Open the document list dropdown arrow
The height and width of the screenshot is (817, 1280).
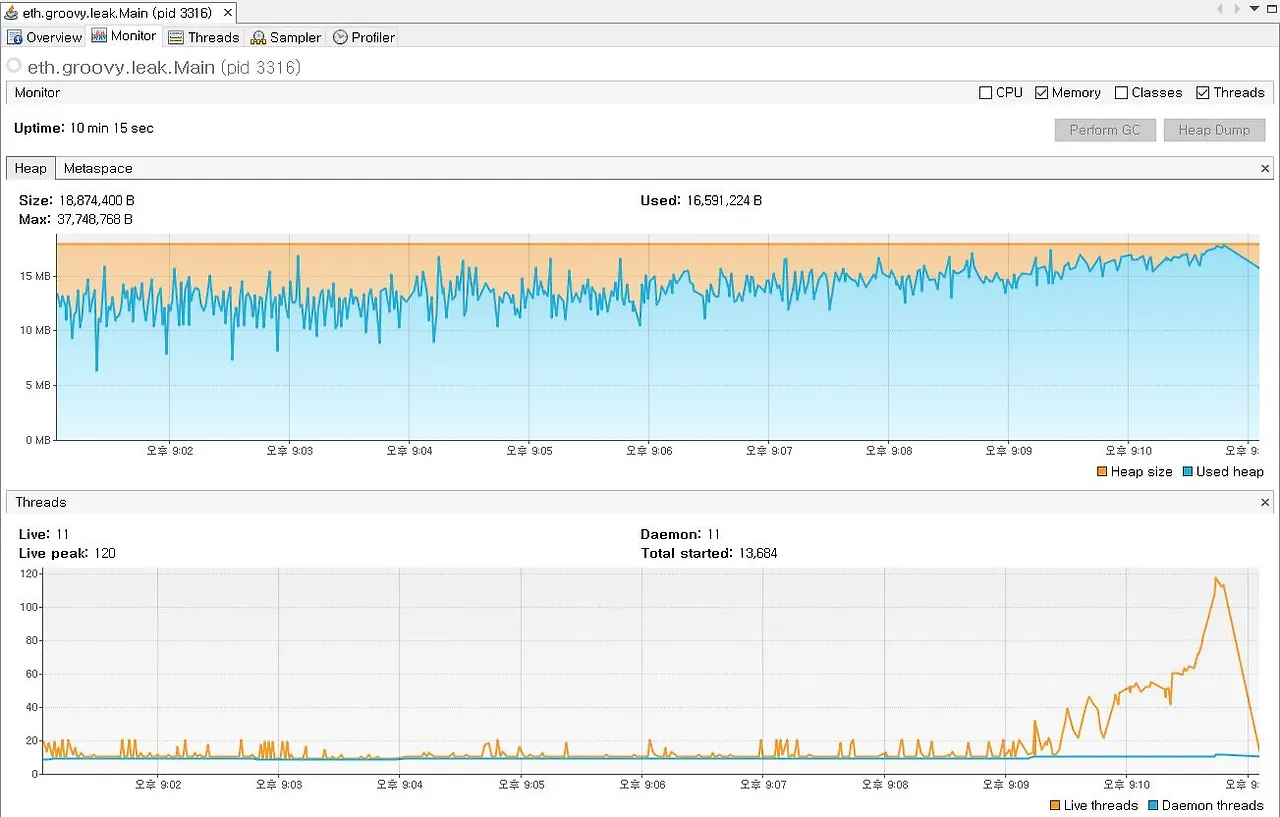coord(1255,9)
